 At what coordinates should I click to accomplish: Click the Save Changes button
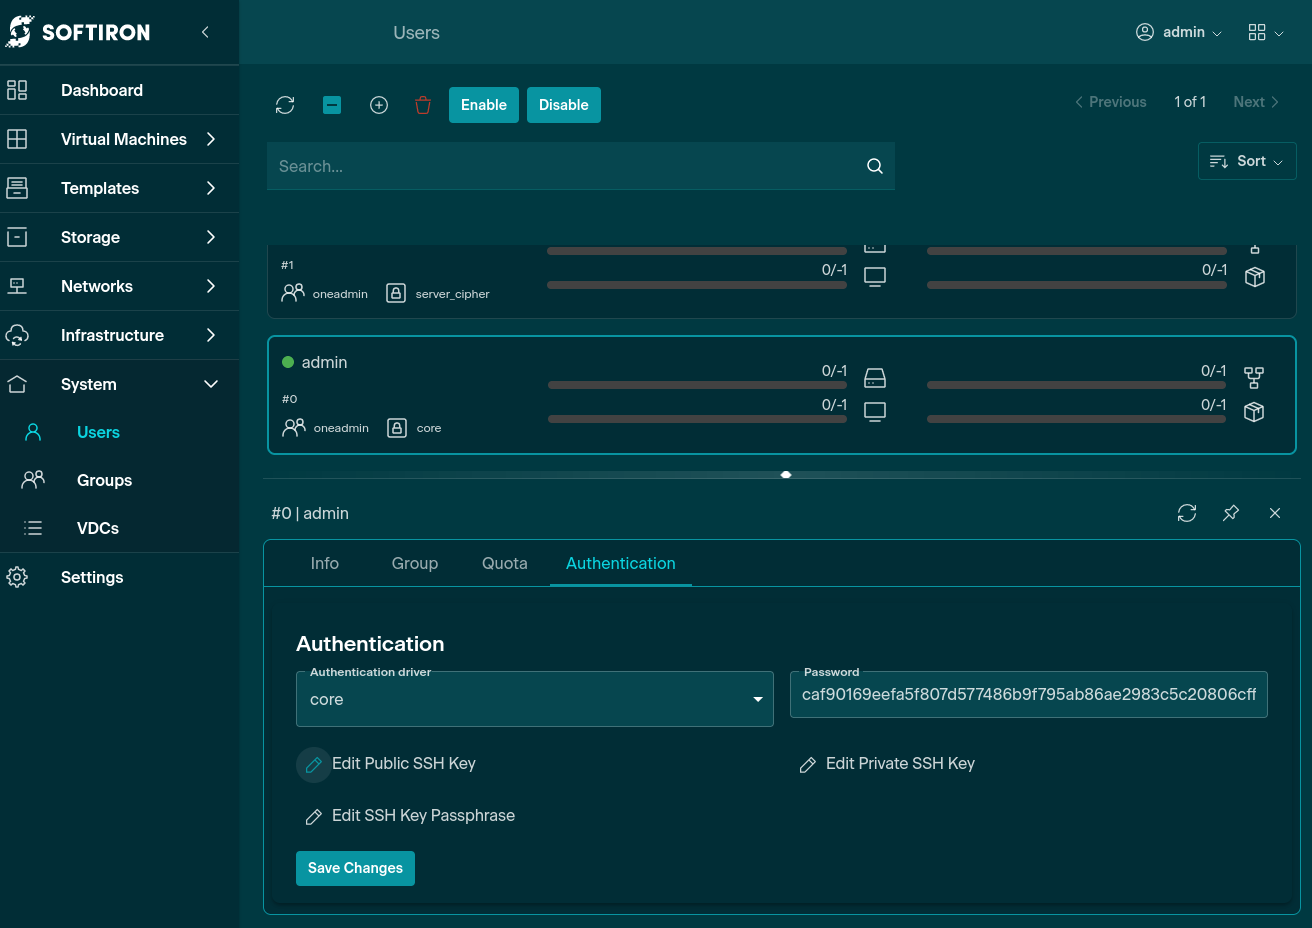coord(355,868)
